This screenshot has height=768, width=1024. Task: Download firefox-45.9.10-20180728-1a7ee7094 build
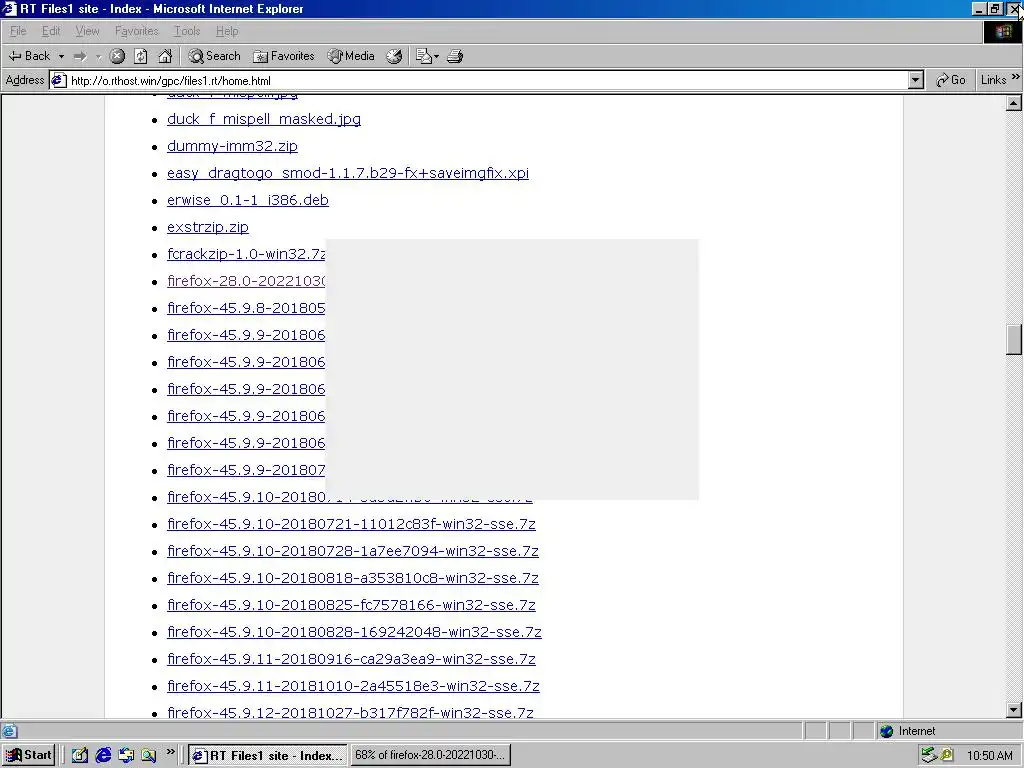click(353, 551)
